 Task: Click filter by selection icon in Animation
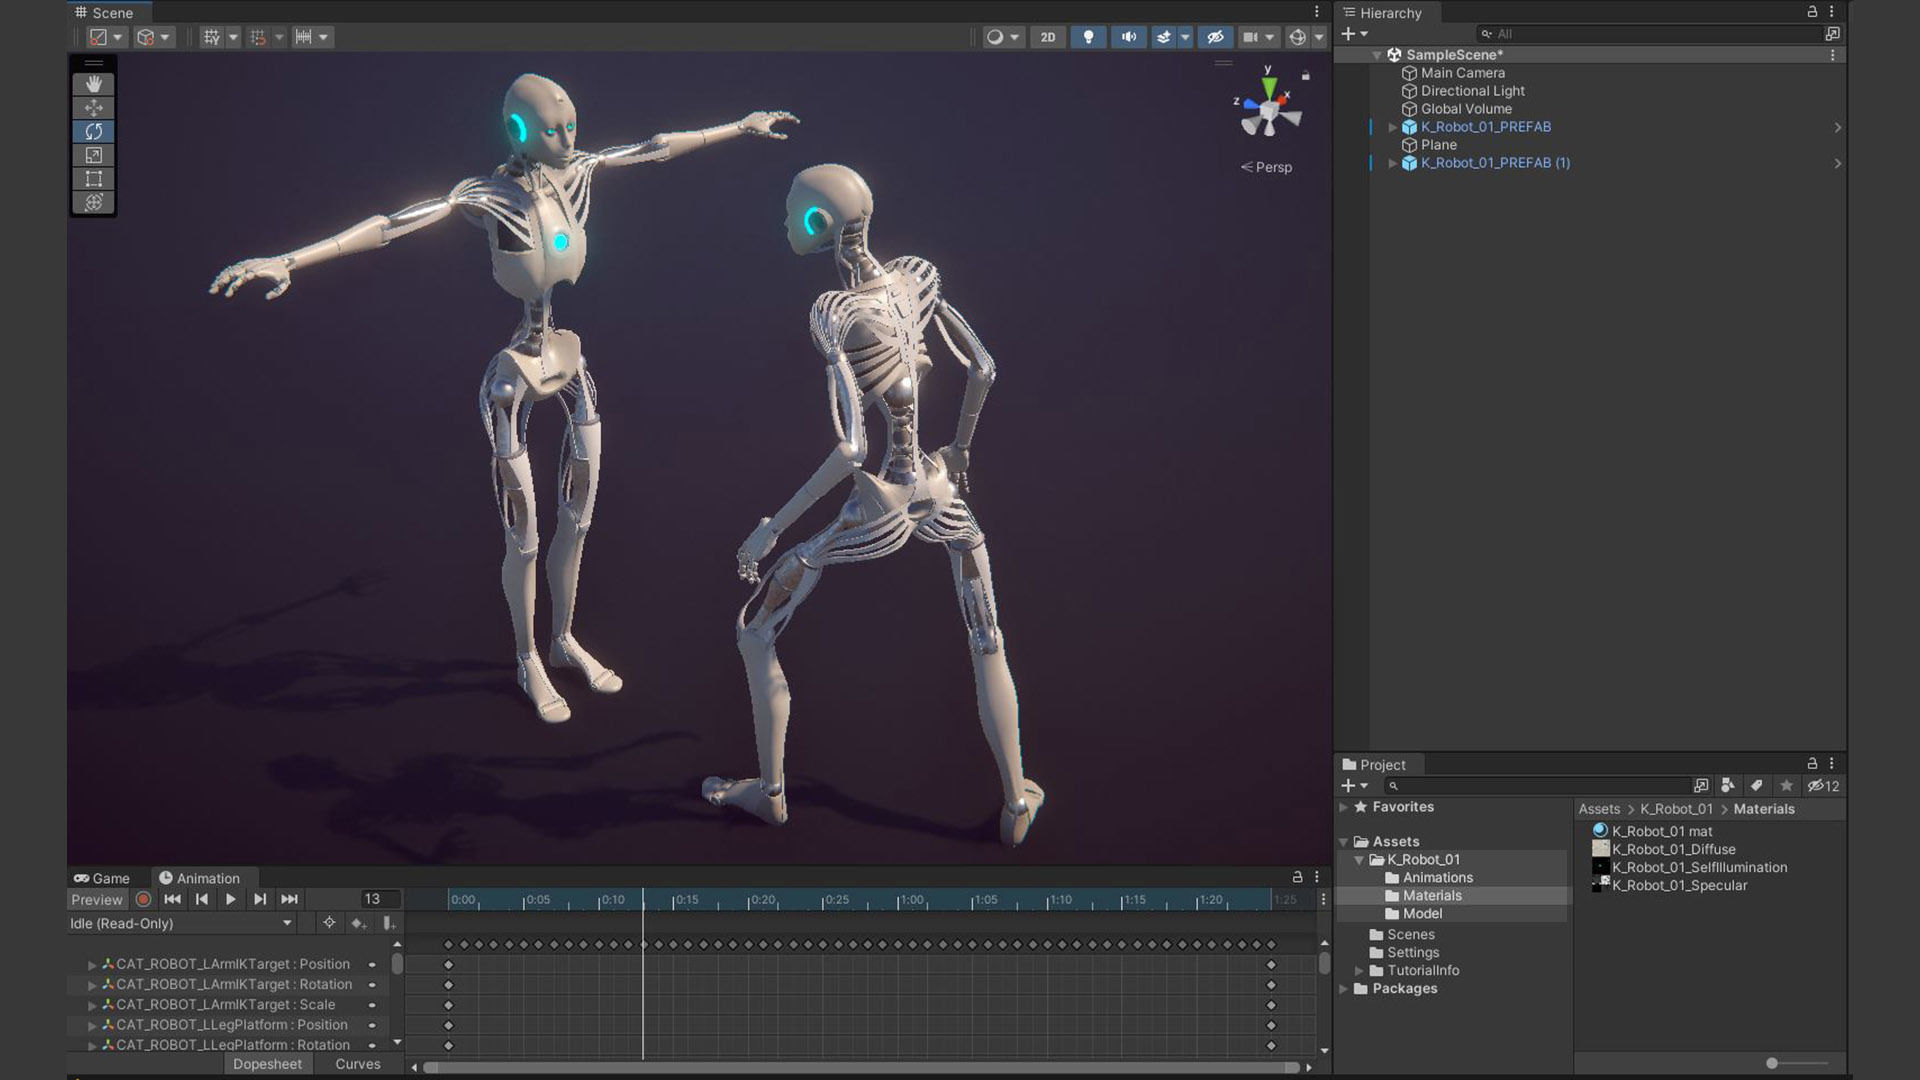[329, 923]
